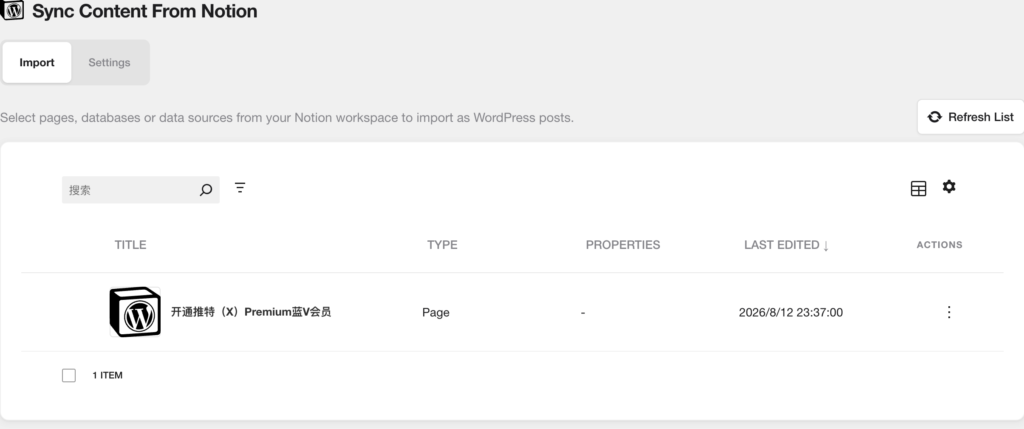Click the Page type cell
Screen dimensions: 1024x429
(436, 313)
